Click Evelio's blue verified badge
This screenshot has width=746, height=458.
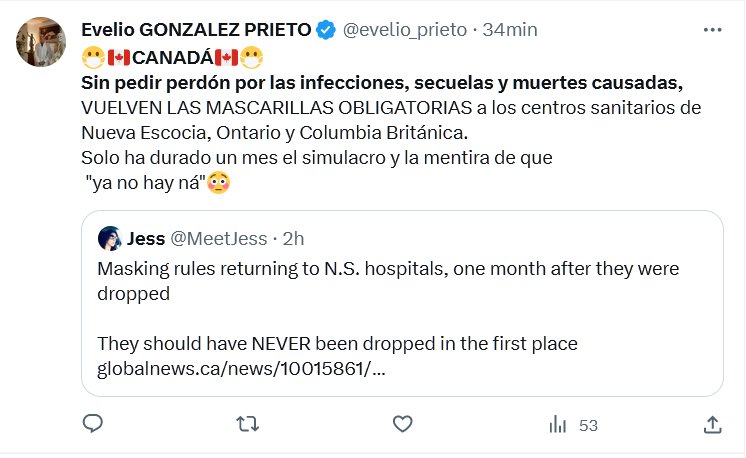point(326,31)
